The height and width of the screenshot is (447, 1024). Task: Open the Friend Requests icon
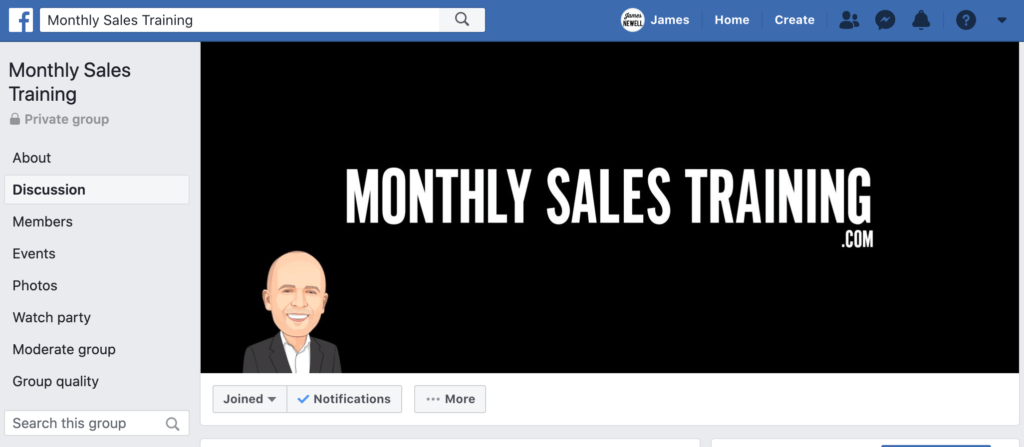pyautogui.click(x=849, y=20)
